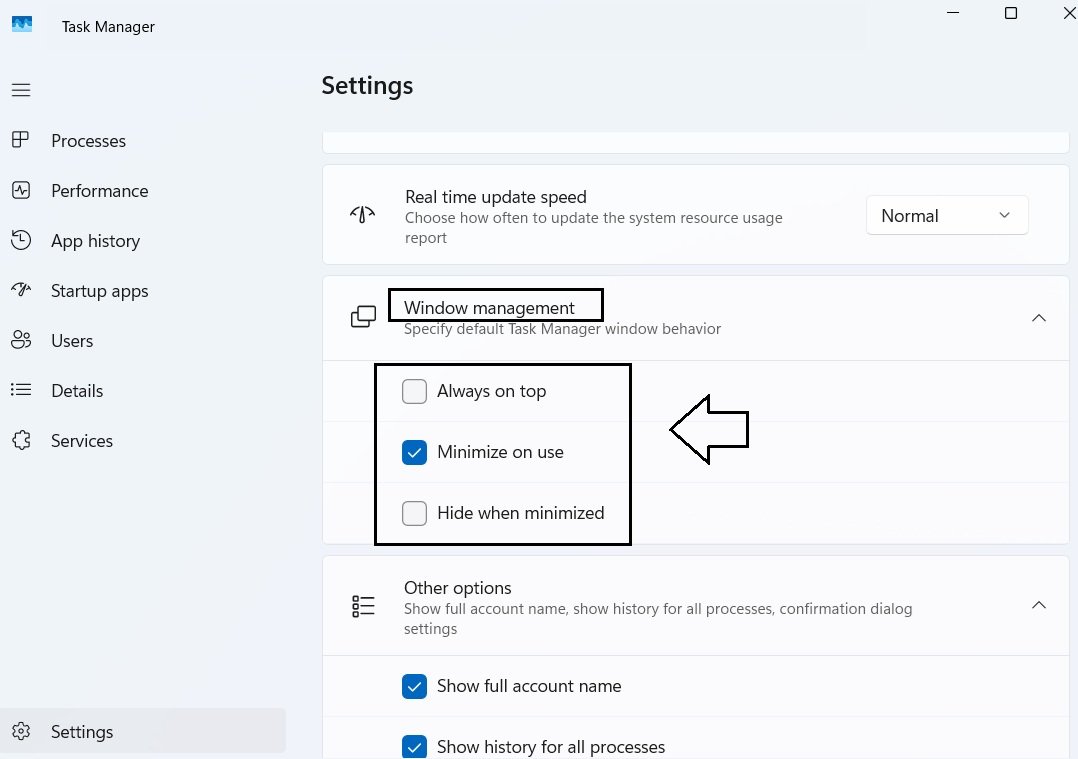Click the Window management windows icon
1078x759 pixels.
[363, 317]
